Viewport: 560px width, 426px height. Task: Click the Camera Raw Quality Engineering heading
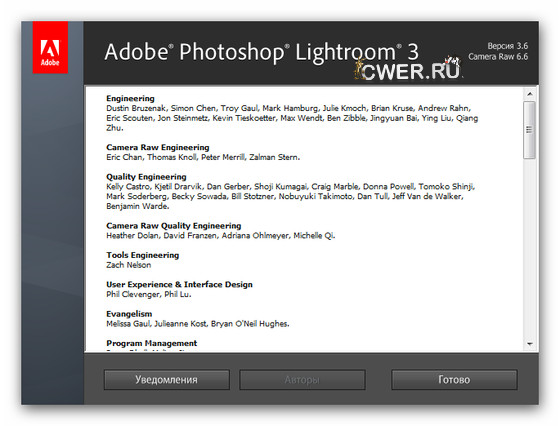click(x=174, y=226)
